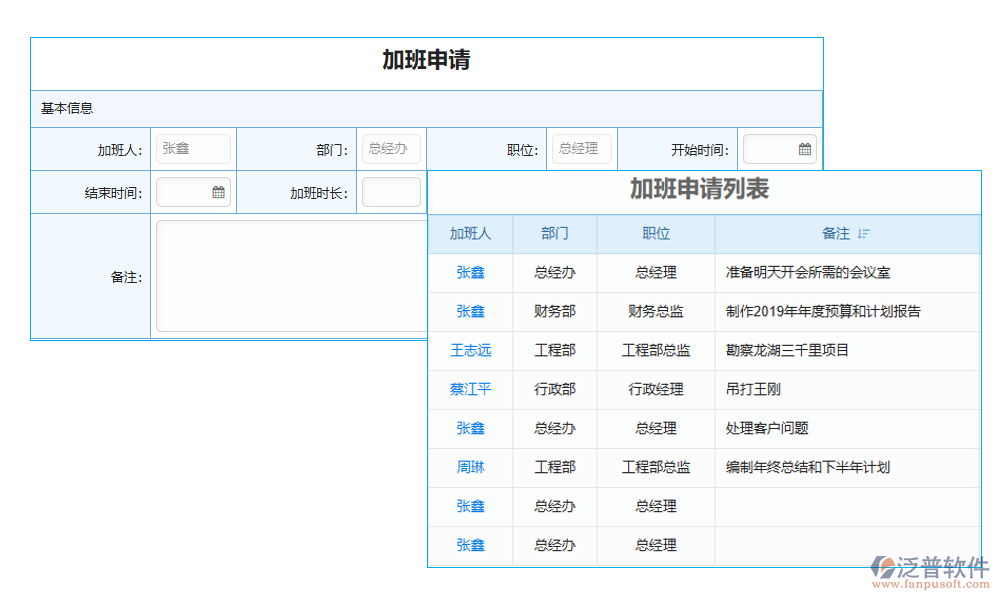This screenshot has width=1000, height=600.
Task: Edit the 部门 field showing 总经办
Action: coord(391,148)
